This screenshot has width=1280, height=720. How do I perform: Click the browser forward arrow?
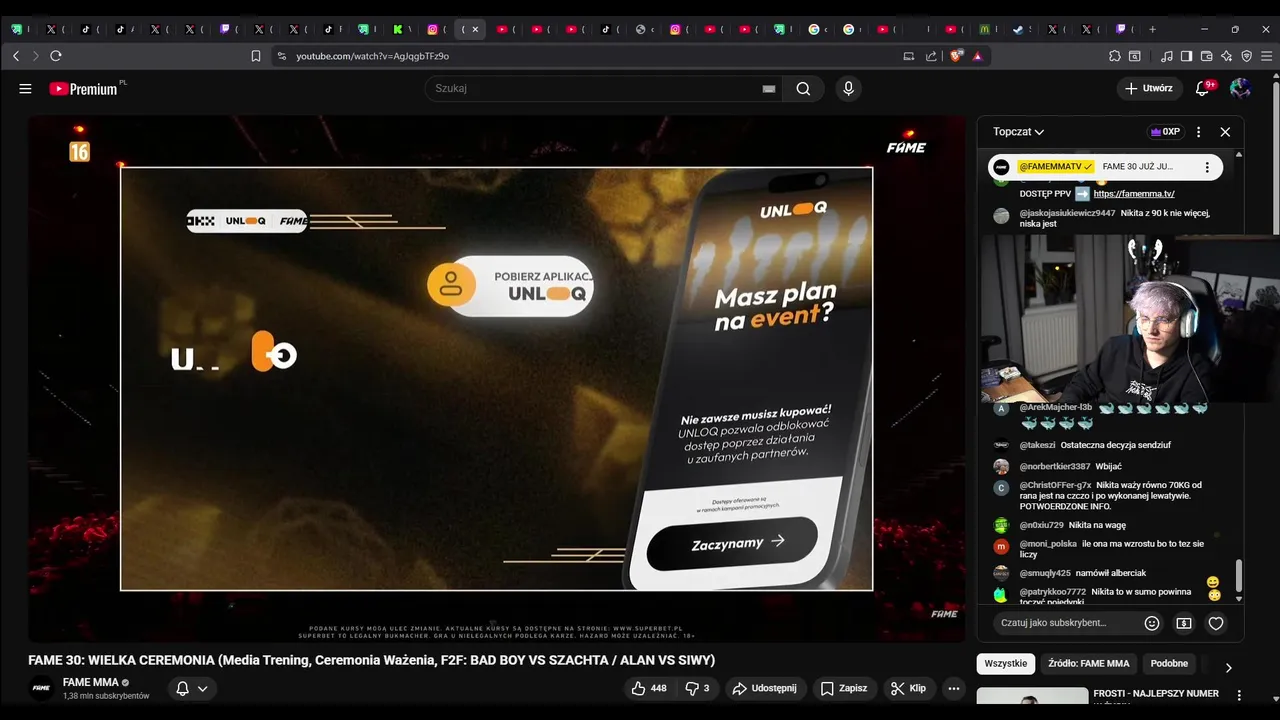pyautogui.click(x=35, y=56)
